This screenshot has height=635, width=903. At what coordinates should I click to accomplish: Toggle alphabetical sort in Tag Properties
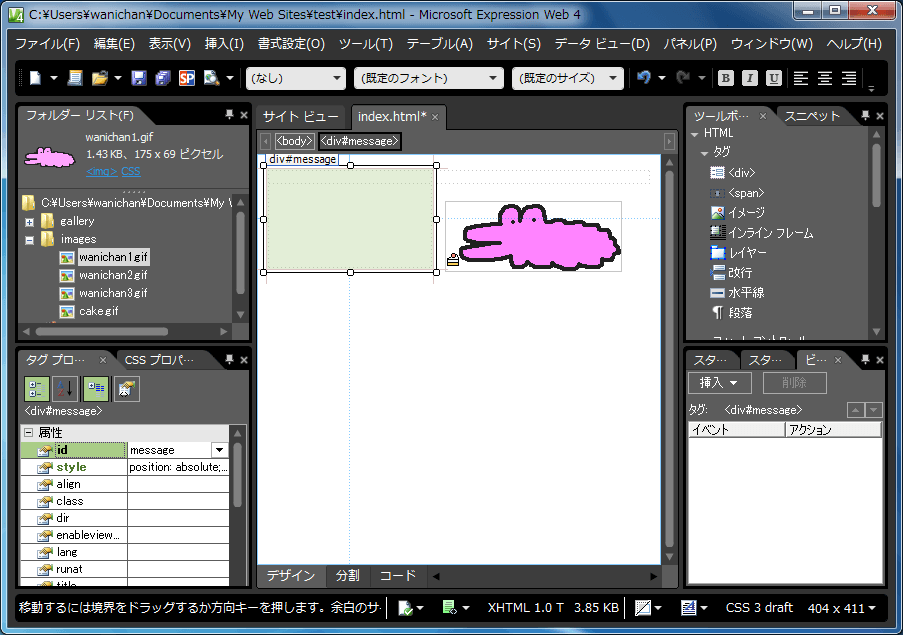click(x=65, y=389)
